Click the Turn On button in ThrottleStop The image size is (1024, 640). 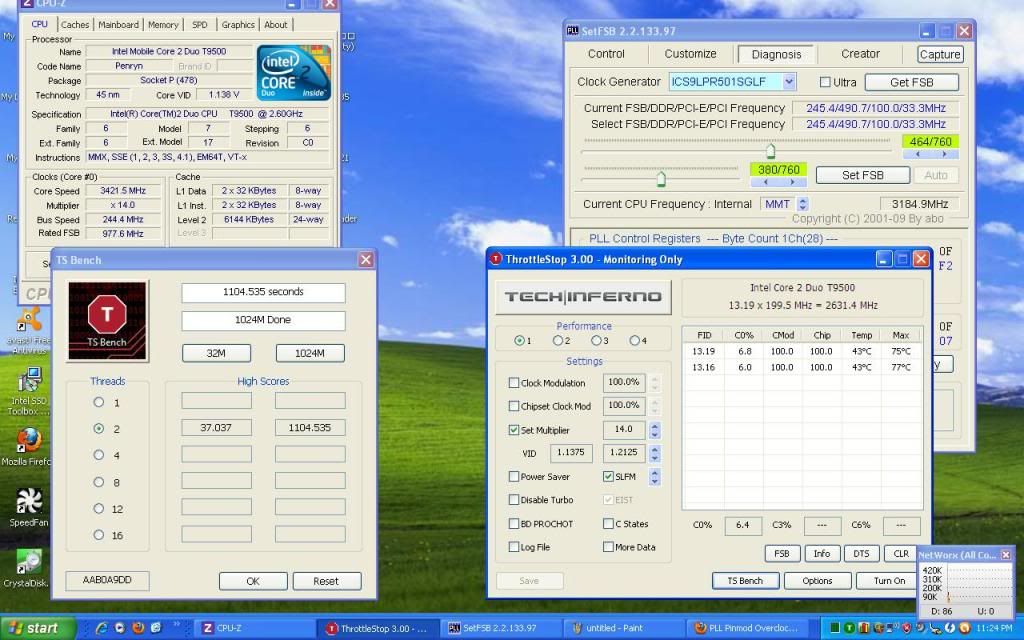tap(889, 581)
